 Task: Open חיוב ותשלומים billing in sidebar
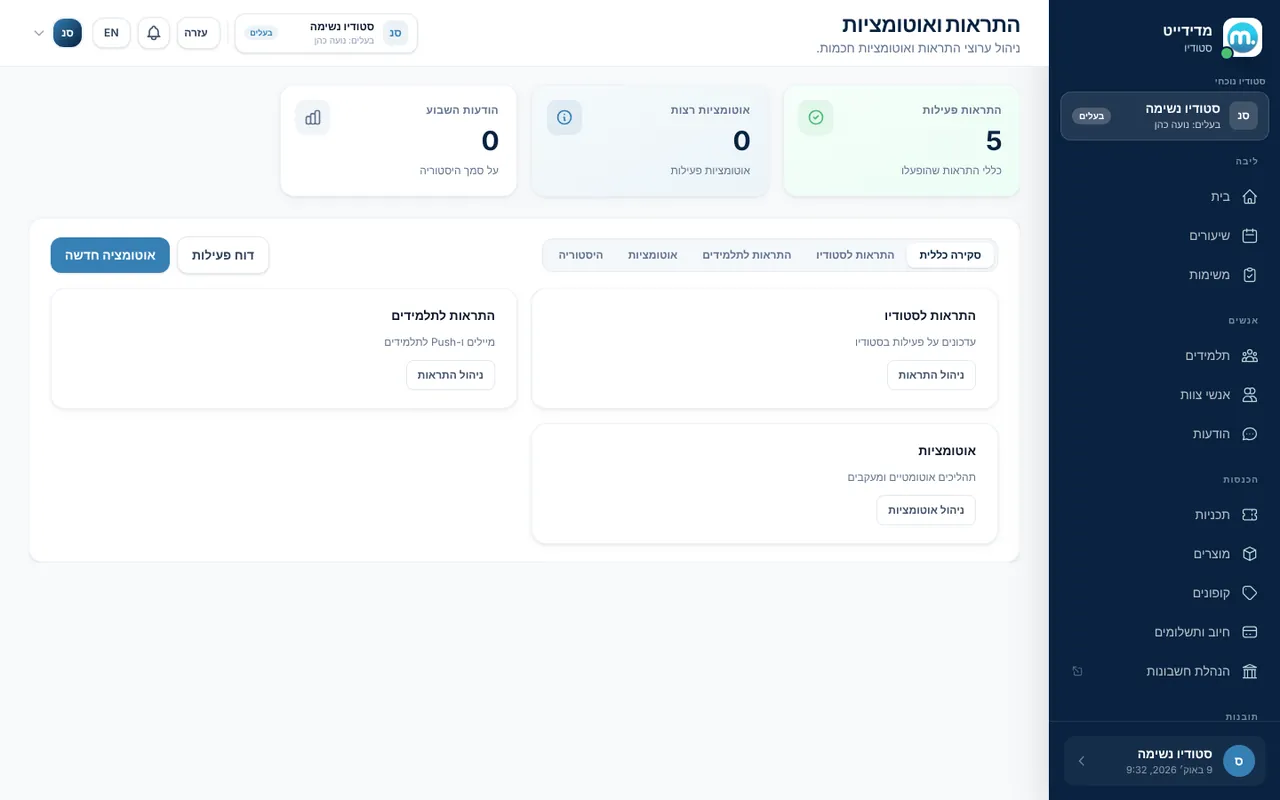pos(1164,632)
